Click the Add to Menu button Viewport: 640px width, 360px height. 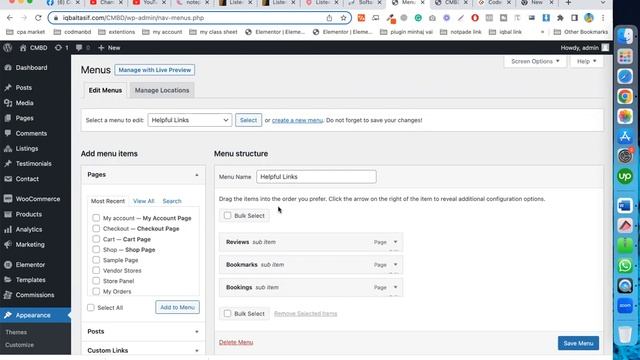tap(177, 307)
